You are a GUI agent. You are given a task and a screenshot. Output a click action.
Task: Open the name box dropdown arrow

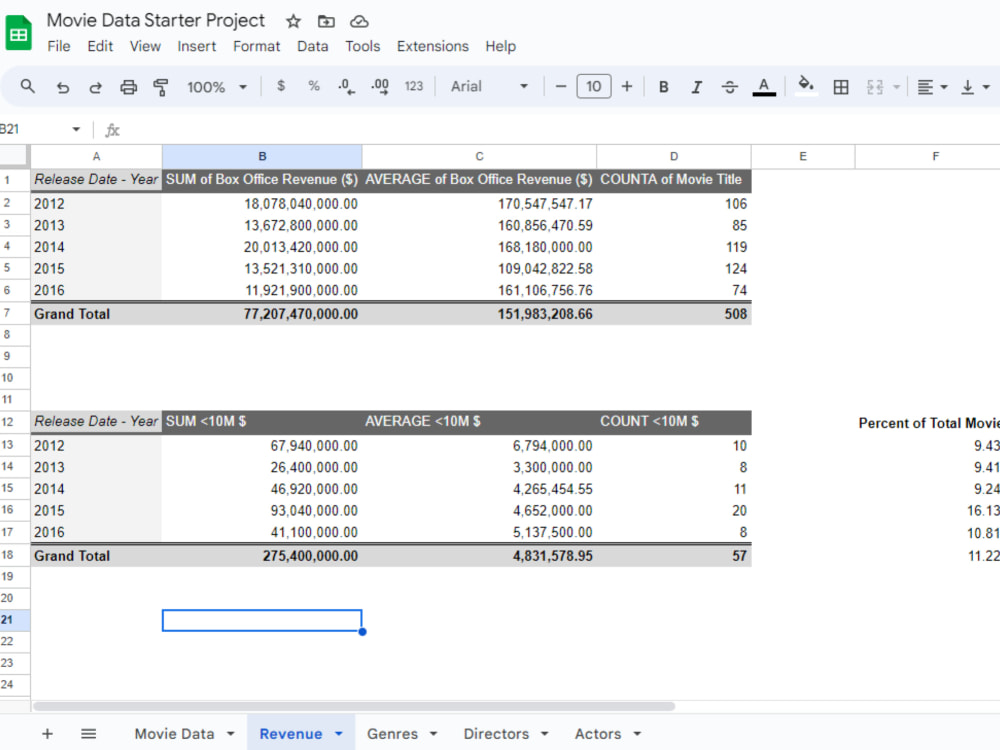(x=76, y=129)
